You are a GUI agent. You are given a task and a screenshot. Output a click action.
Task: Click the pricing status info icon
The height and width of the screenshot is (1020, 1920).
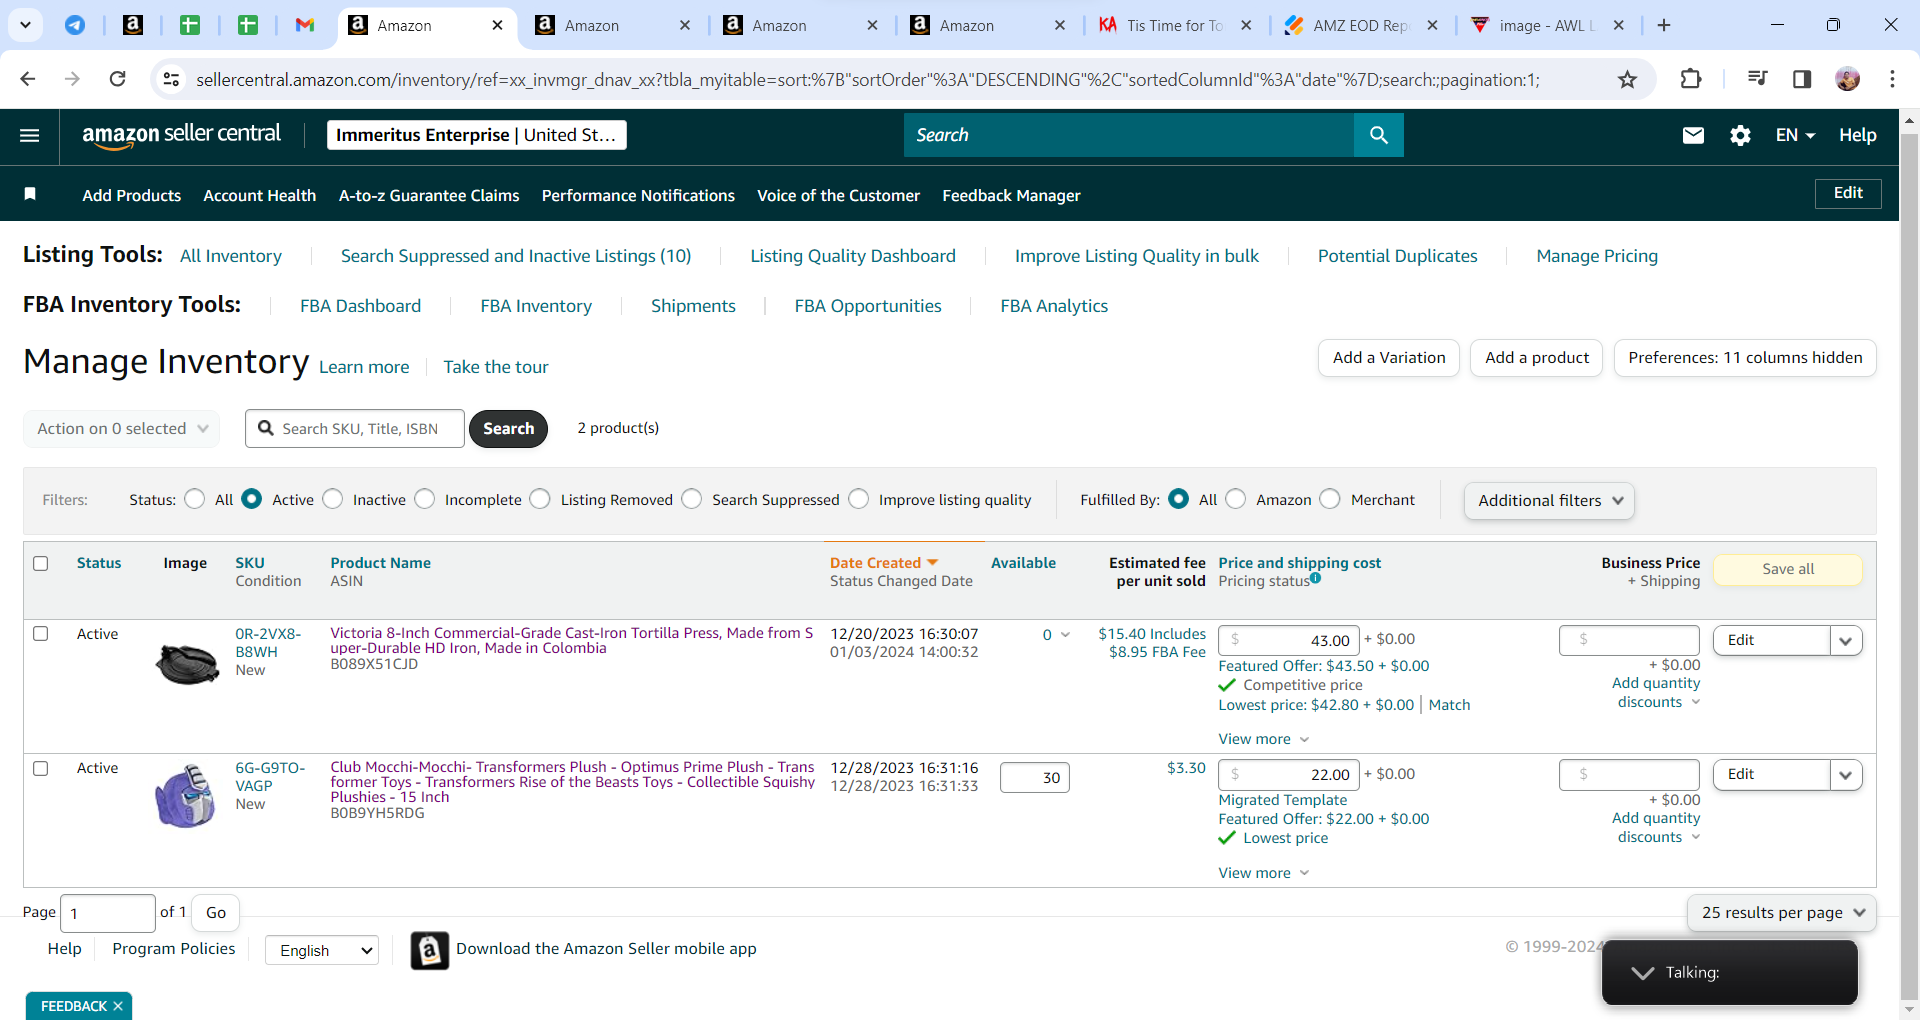1316,578
